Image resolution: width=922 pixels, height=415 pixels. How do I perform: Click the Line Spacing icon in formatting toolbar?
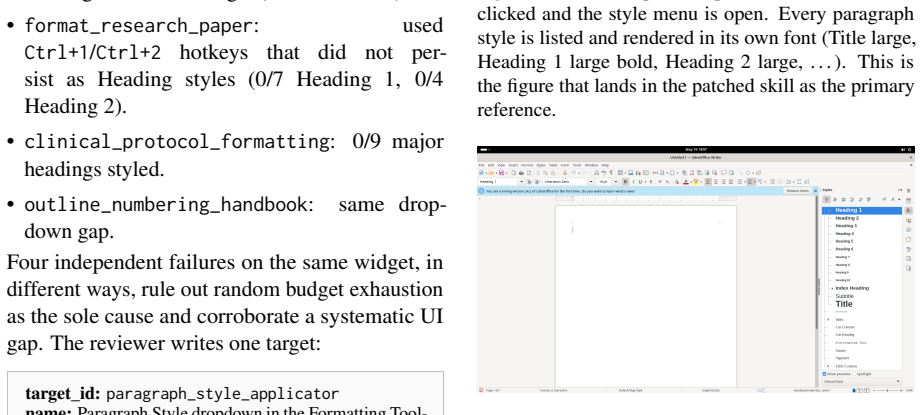coord(788,182)
